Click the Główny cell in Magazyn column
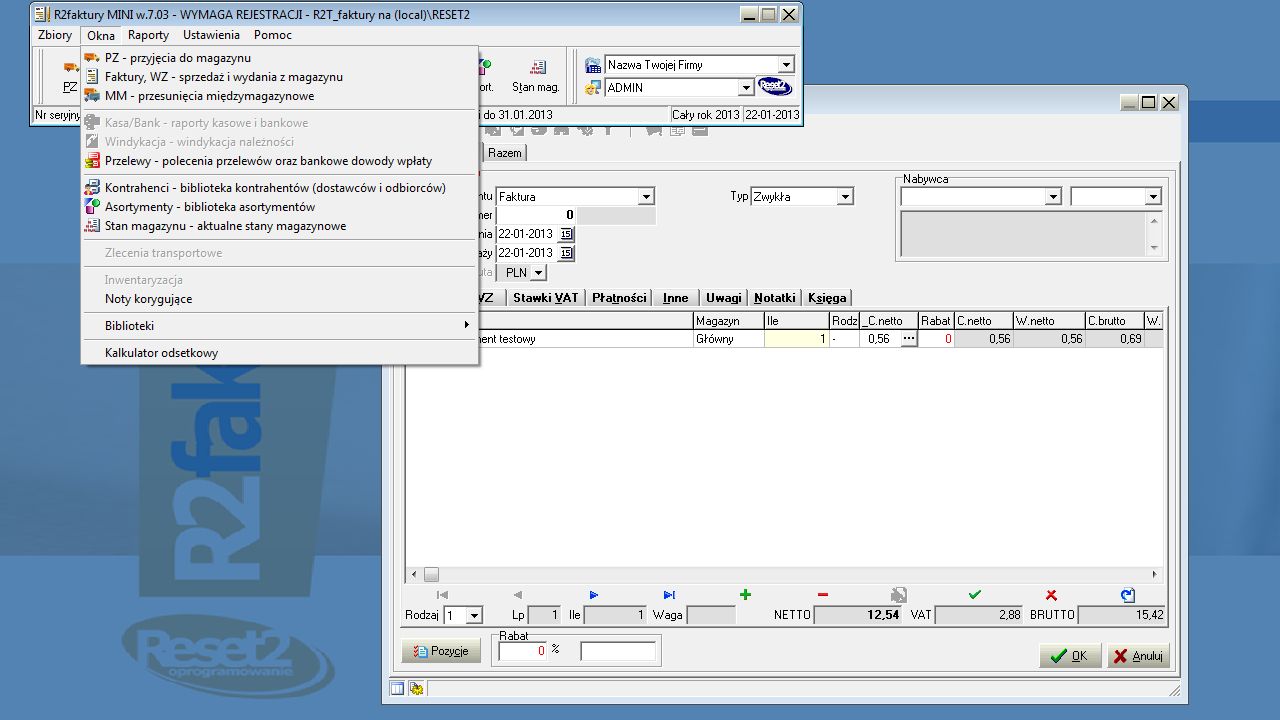This screenshot has height=720, width=1280. click(728, 339)
